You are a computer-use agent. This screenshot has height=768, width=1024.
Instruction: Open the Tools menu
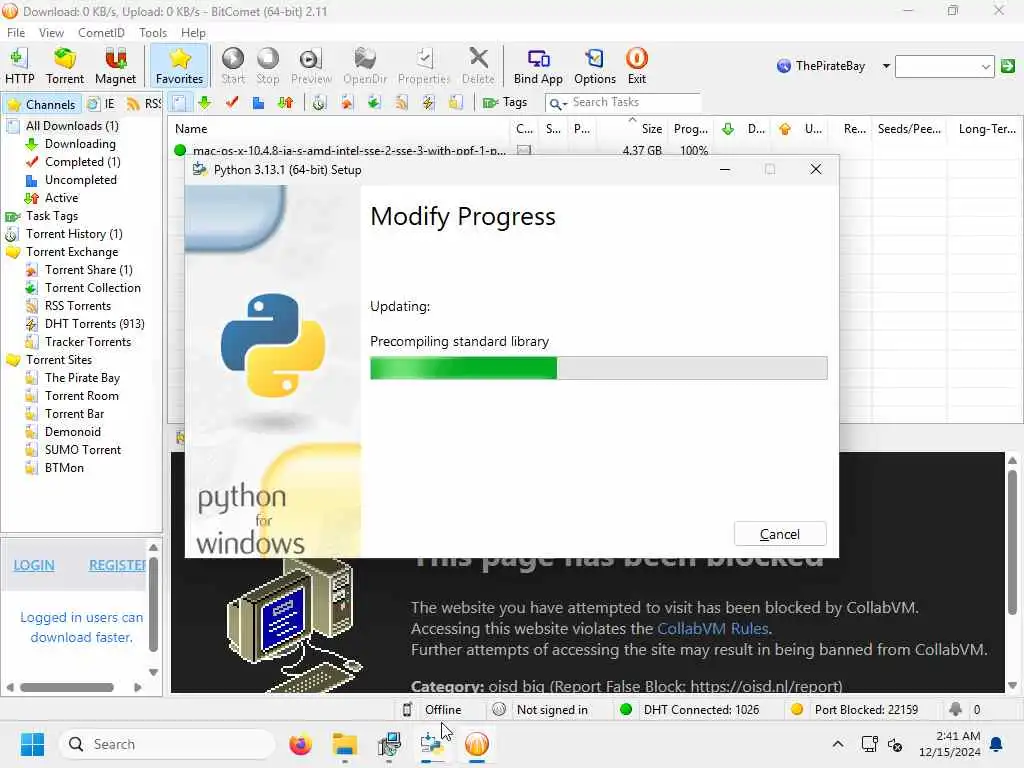[x=153, y=33]
